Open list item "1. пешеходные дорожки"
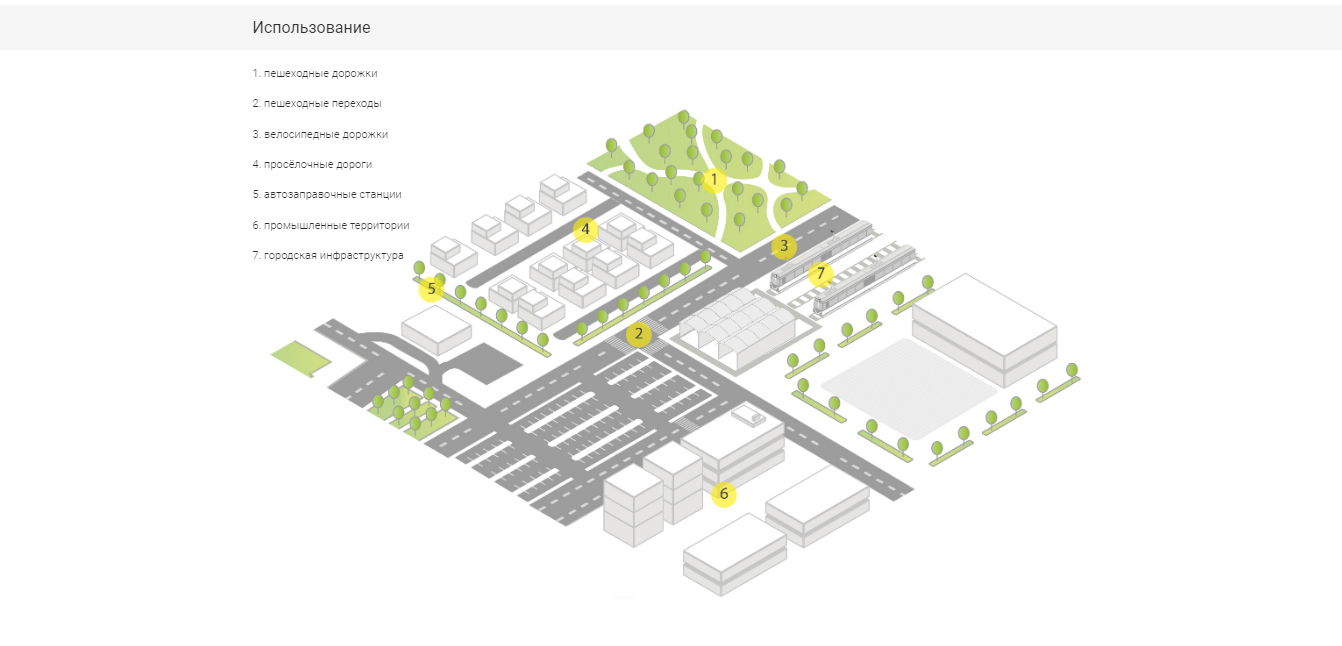Viewport: 1342px width, 646px height. (315, 74)
